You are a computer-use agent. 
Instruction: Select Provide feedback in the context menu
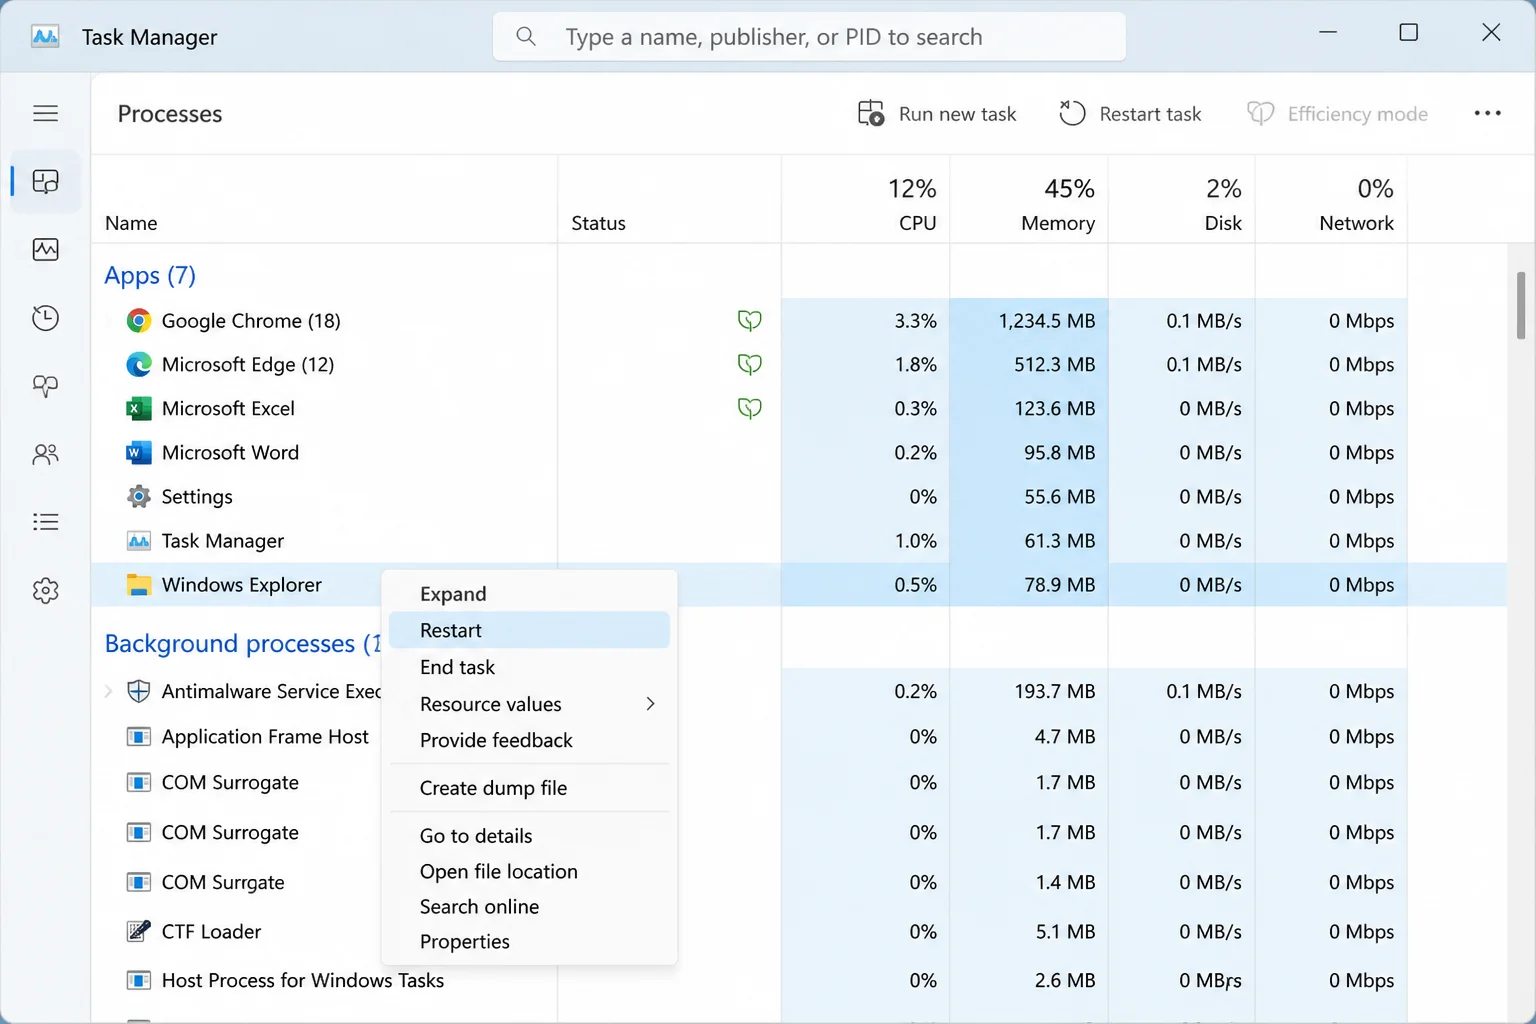click(529, 740)
